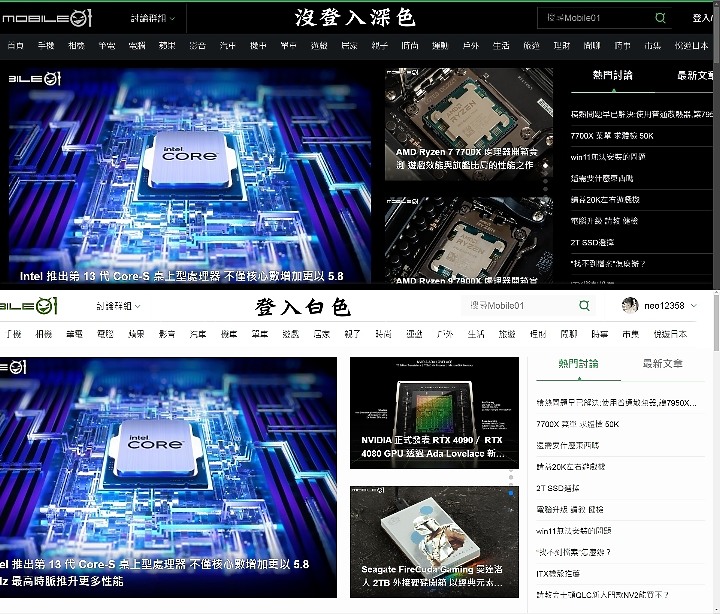Open 悅遊日本 in the dark page navigation bar
The image size is (720, 614).
pyautogui.click(x=691, y=45)
